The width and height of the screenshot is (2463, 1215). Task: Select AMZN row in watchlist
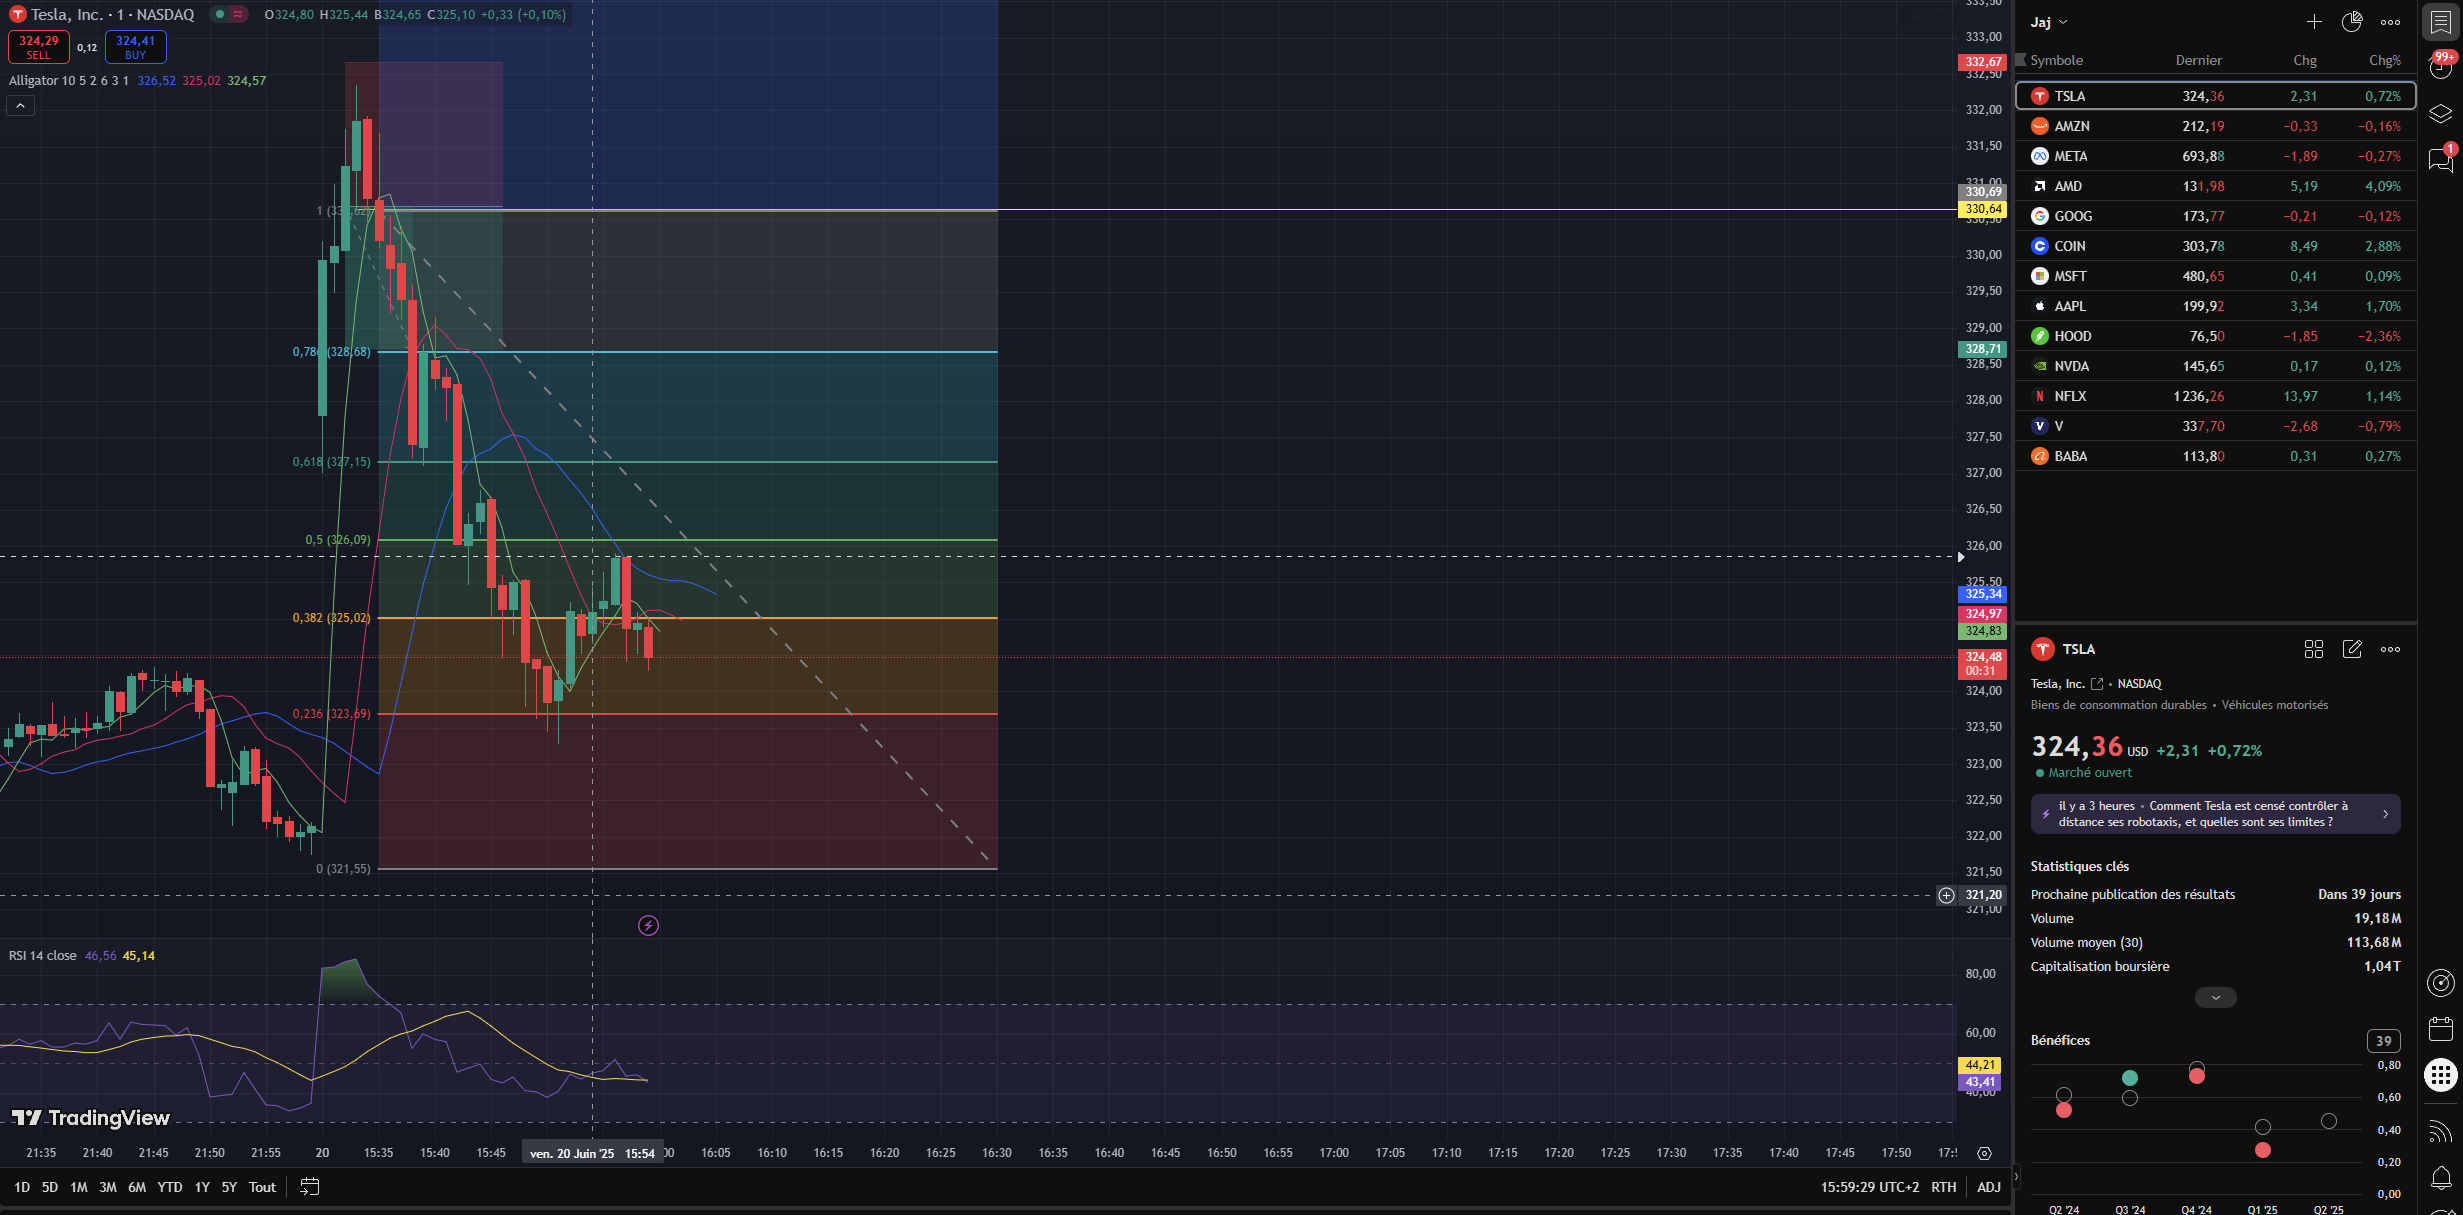(x=2215, y=126)
